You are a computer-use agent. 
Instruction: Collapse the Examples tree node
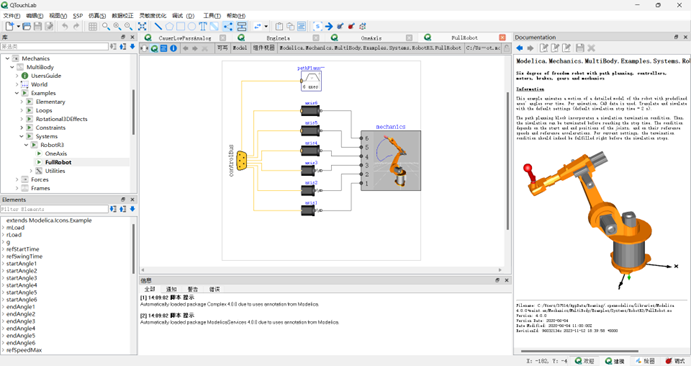[17, 93]
